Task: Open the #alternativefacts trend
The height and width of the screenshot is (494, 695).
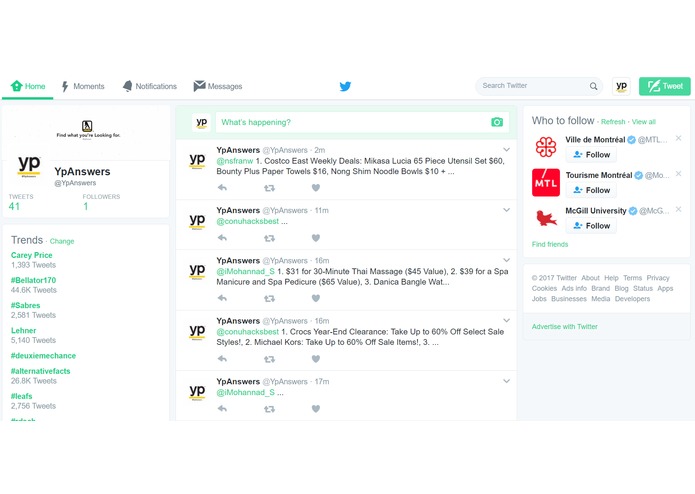Action: 40,371
